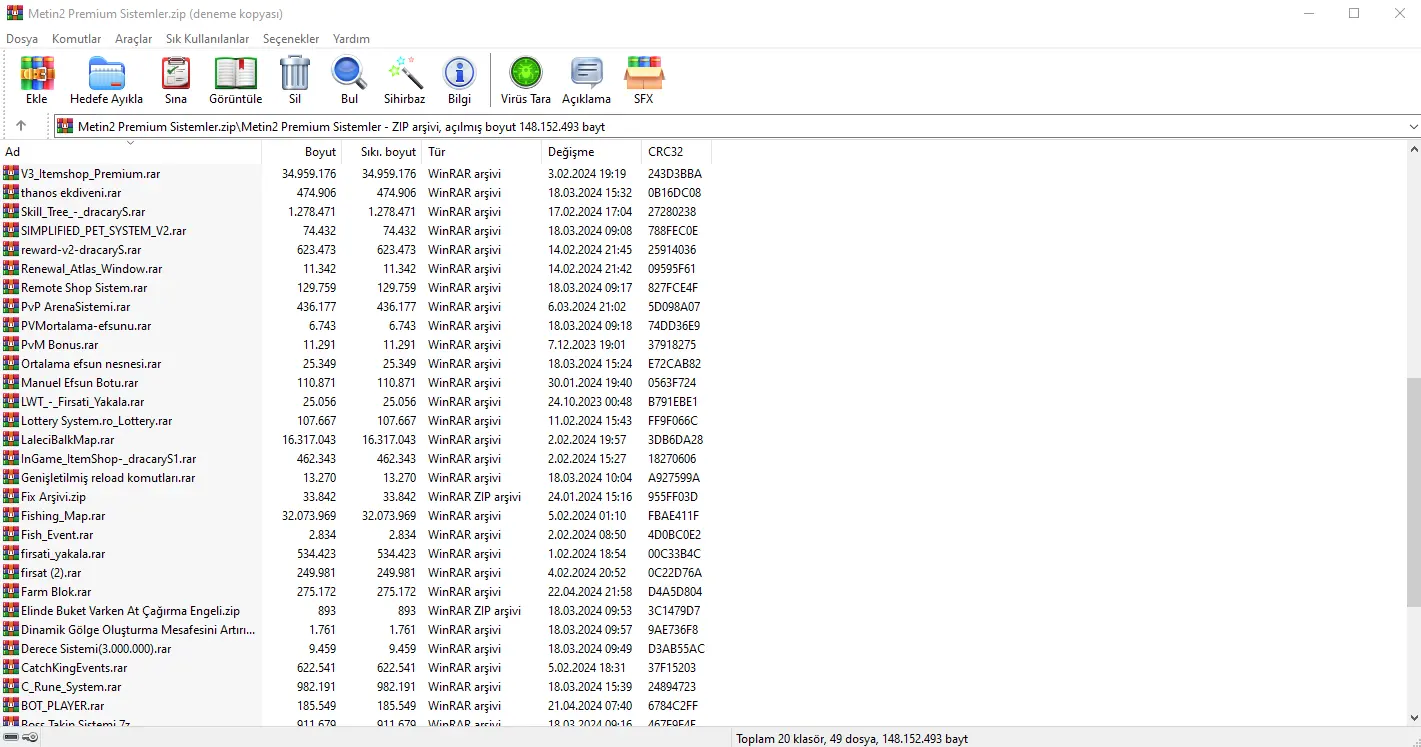This screenshot has height=747, width=1421.
Task: Sort by Sıkı. boyut column header
Action: click(x=382, y=152)
